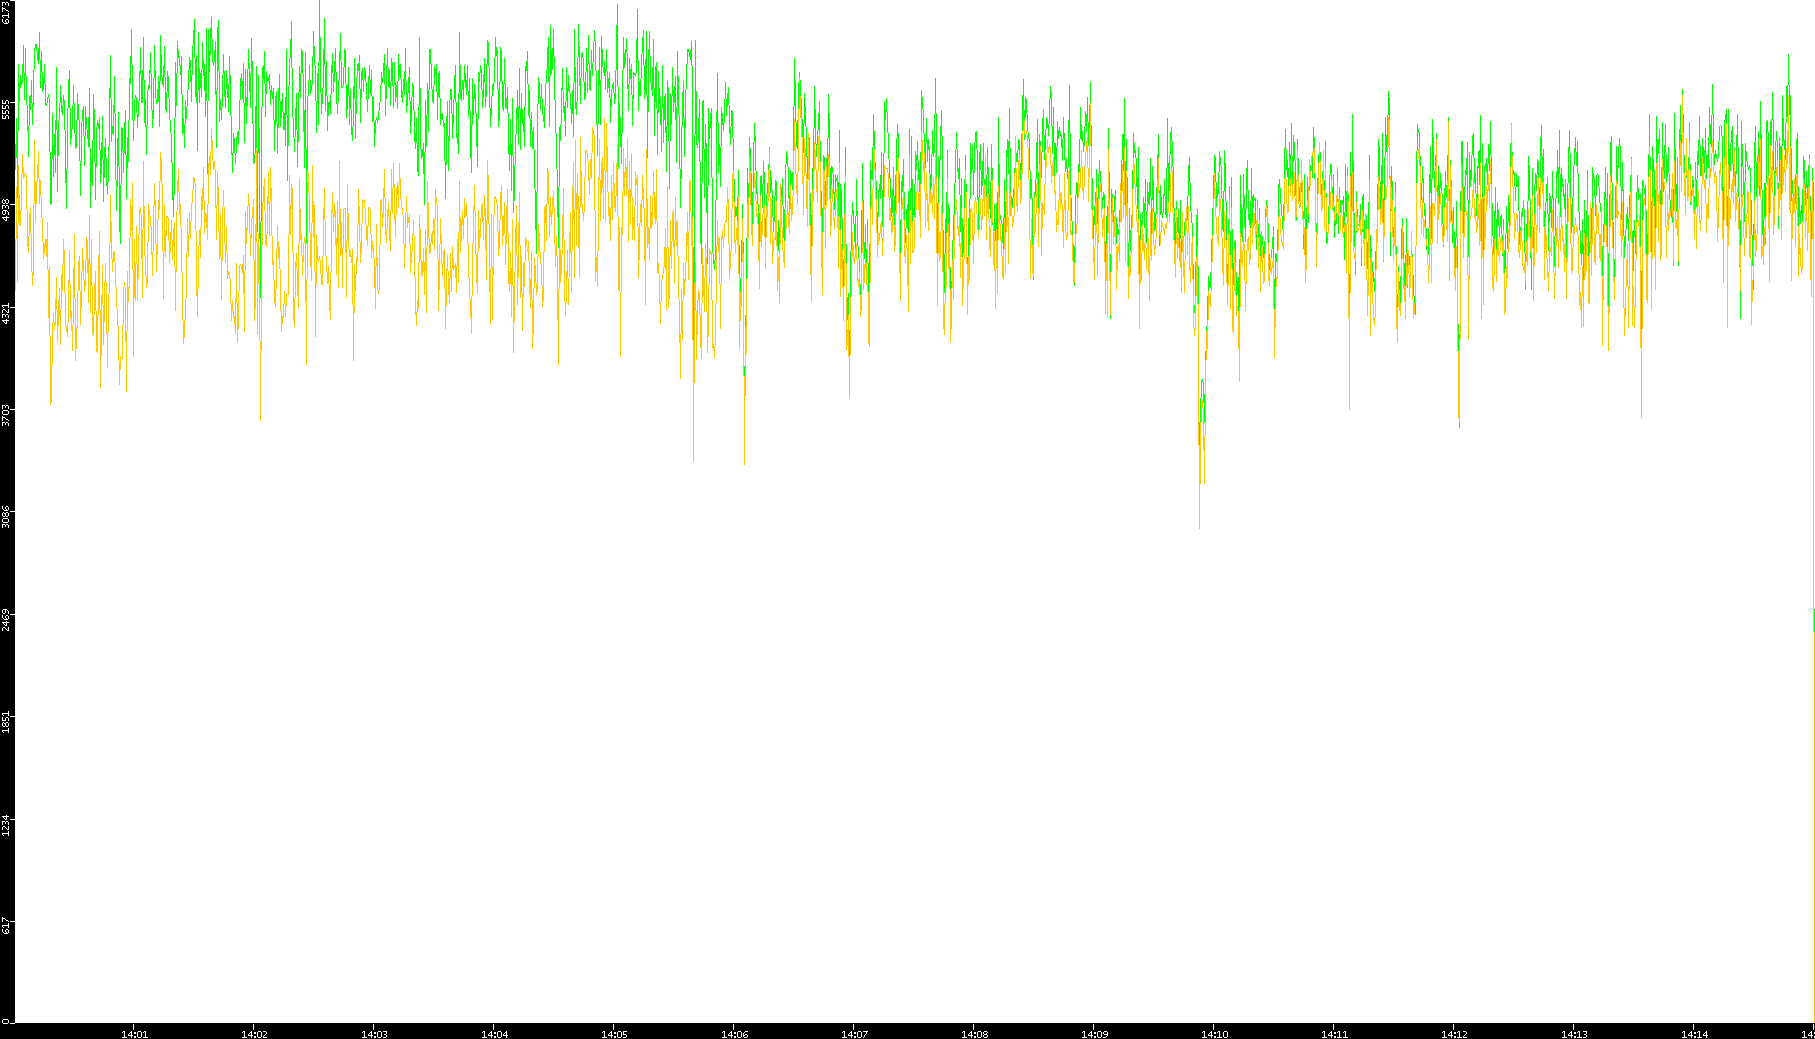Click the 3086 y-axis label
The width and height of the screenshot is (1815, 1039).
point(7,517)
